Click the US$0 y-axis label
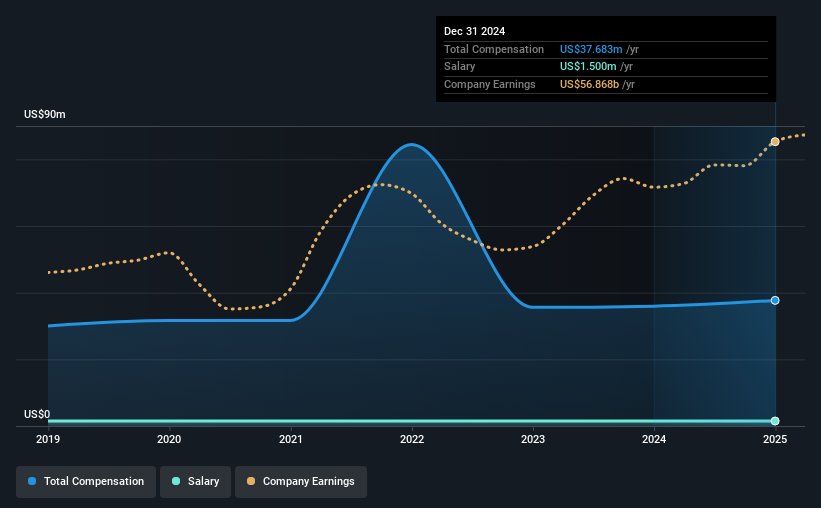This screenshot has width=821, height=508. tap(37, 414)
